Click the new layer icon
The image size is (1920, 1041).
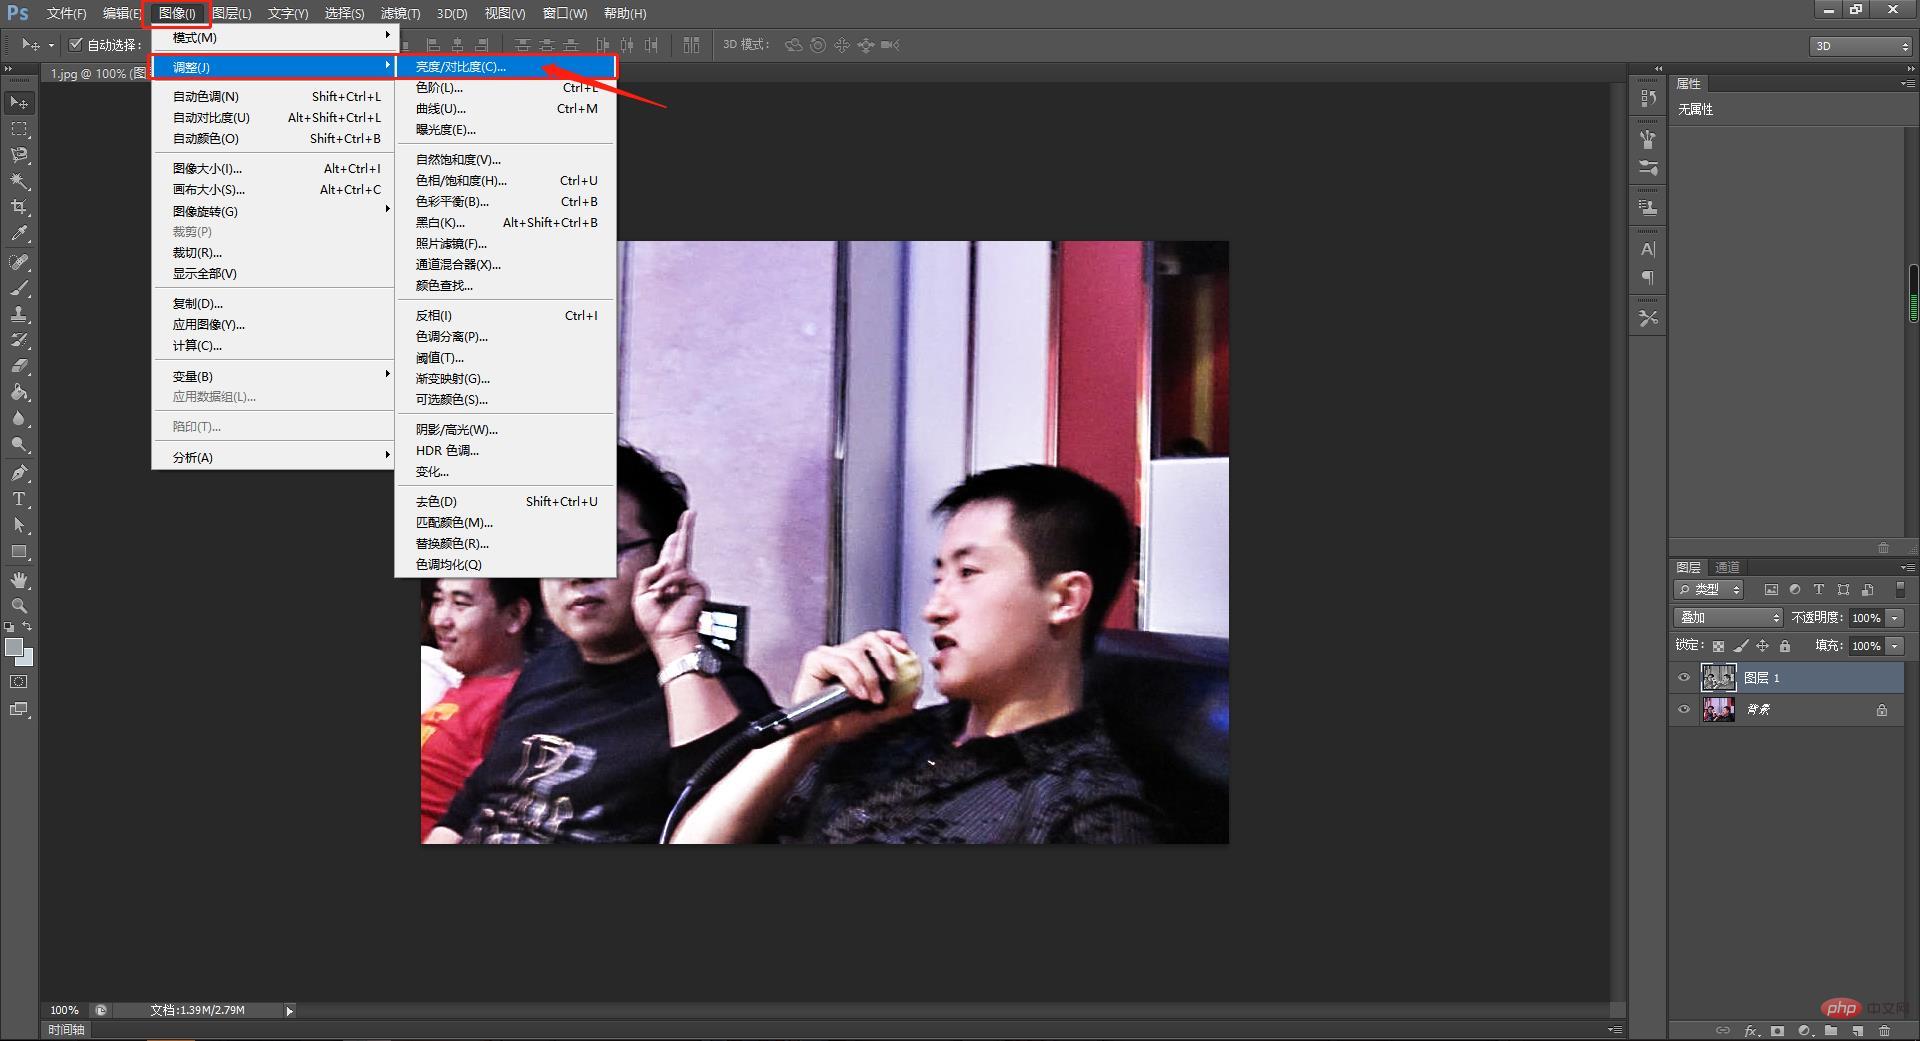click(x=1857, y=1031)
